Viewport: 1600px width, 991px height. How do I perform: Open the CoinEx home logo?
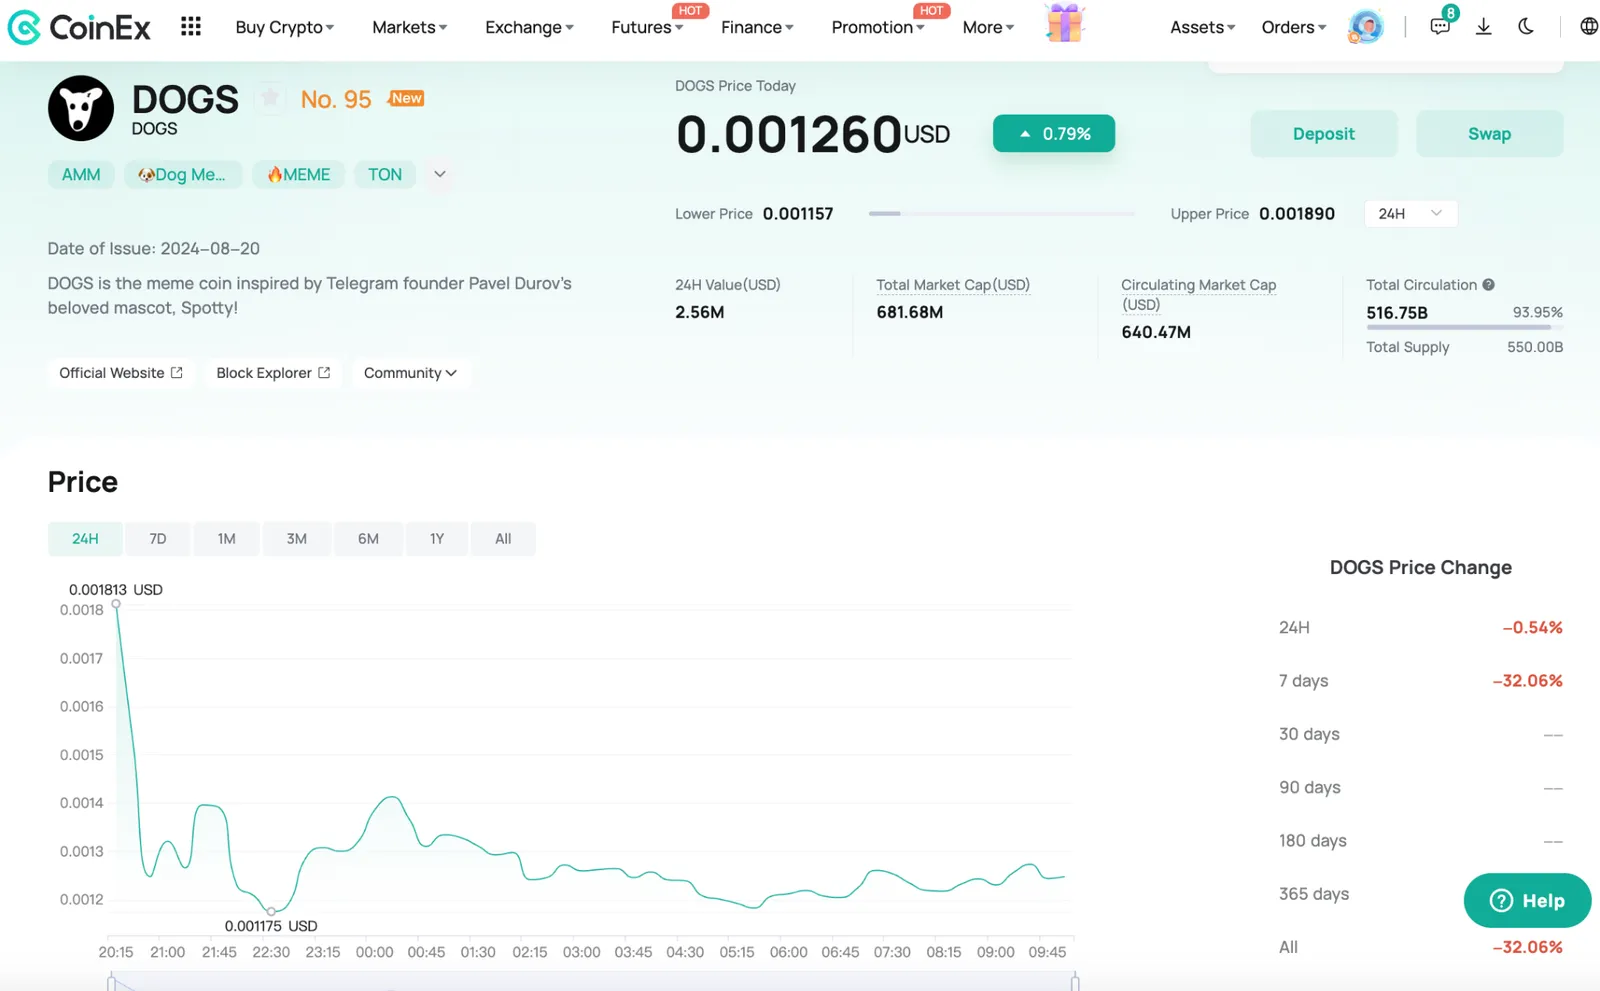(x=79, y=27)
